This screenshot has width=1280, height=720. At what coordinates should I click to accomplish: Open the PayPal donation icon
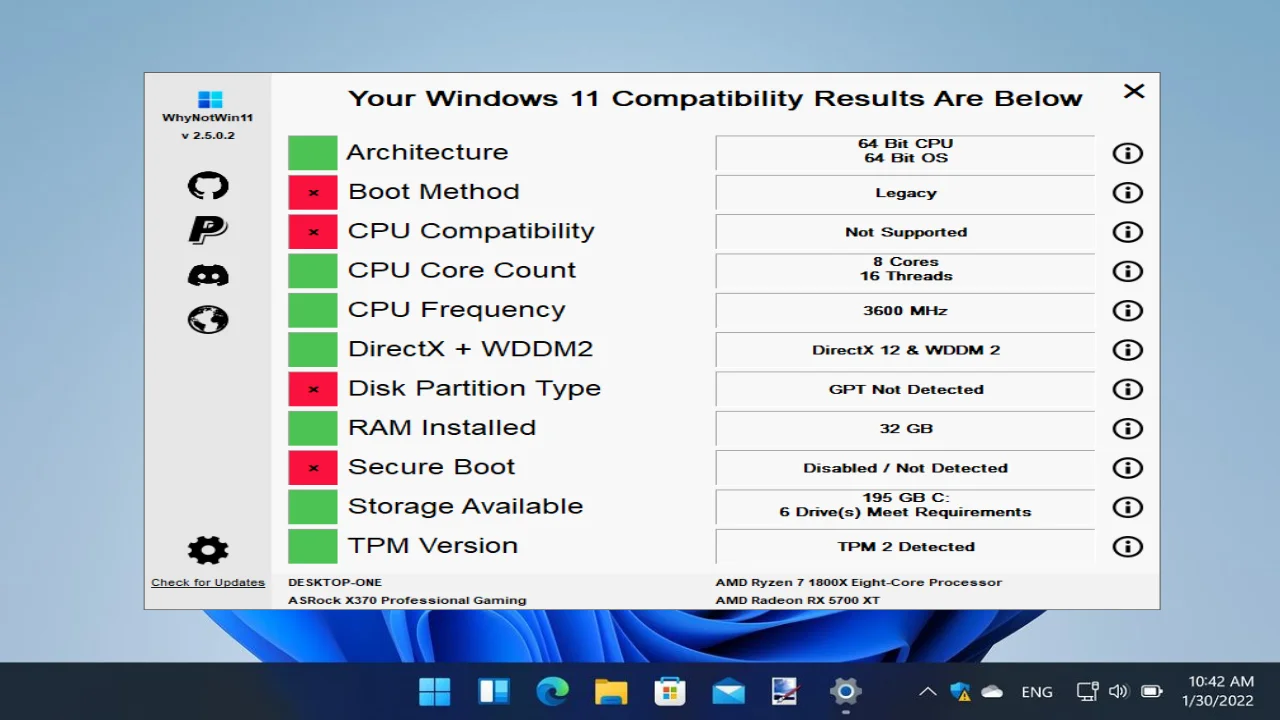point(208,230)
